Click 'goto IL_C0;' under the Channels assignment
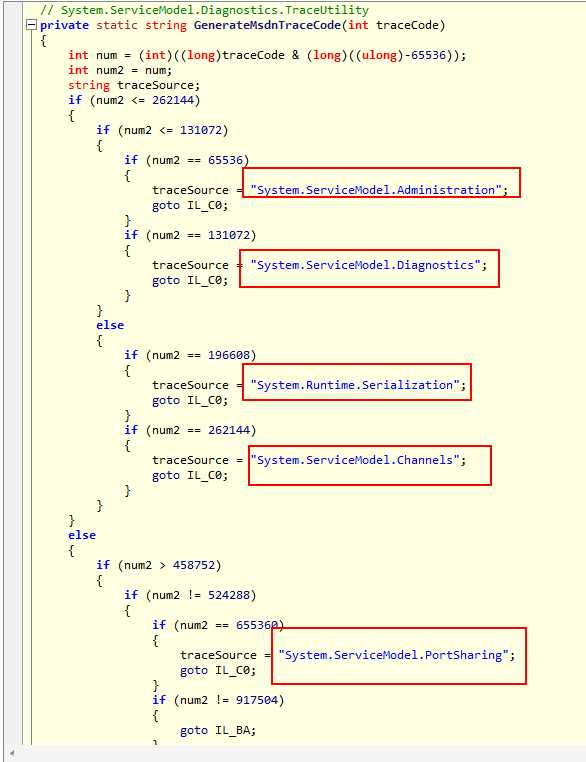The image size is (586, 762). 190,475
